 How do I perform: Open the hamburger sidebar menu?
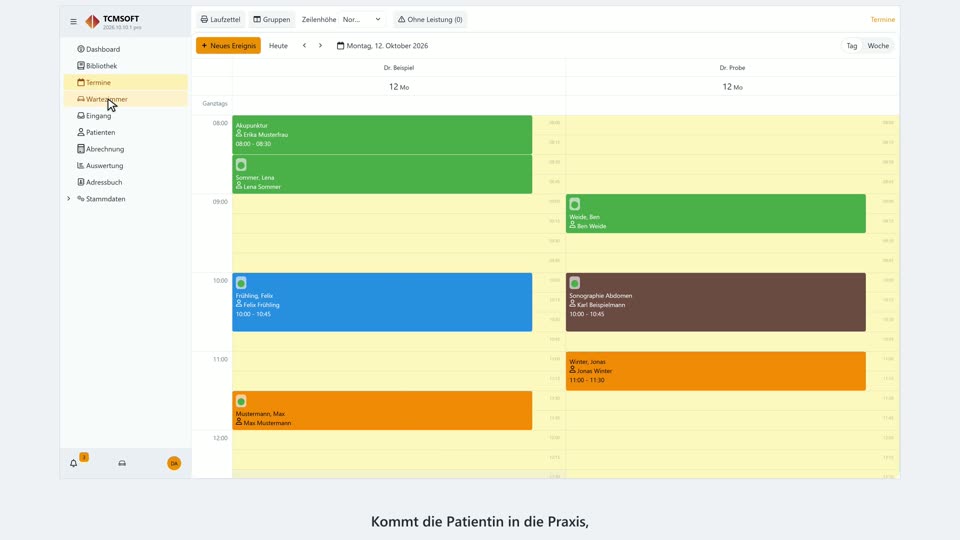coord(73,21)
